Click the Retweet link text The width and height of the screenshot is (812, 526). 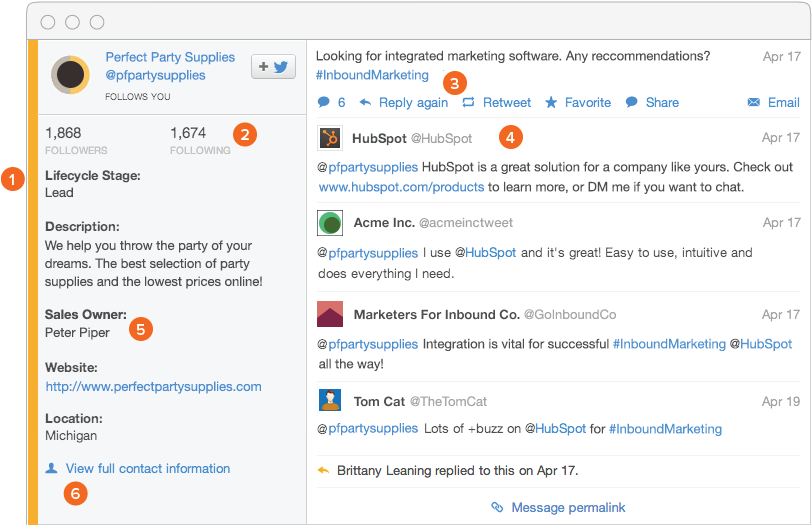click(x=506, y=103)
